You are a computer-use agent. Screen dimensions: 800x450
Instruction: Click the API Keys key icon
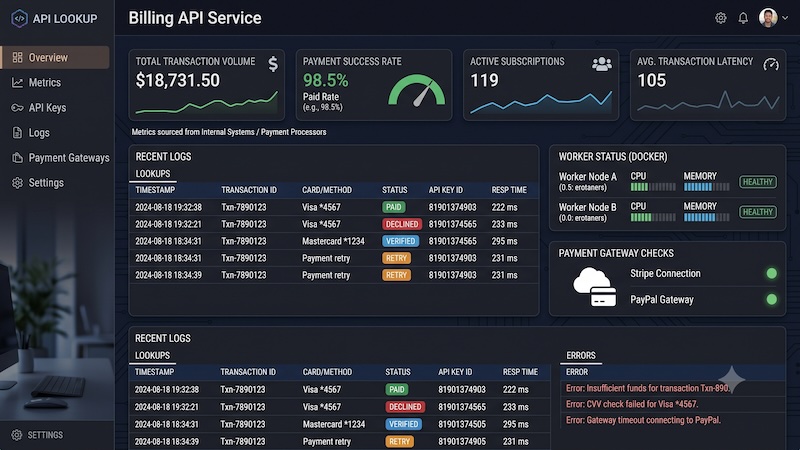17,108
